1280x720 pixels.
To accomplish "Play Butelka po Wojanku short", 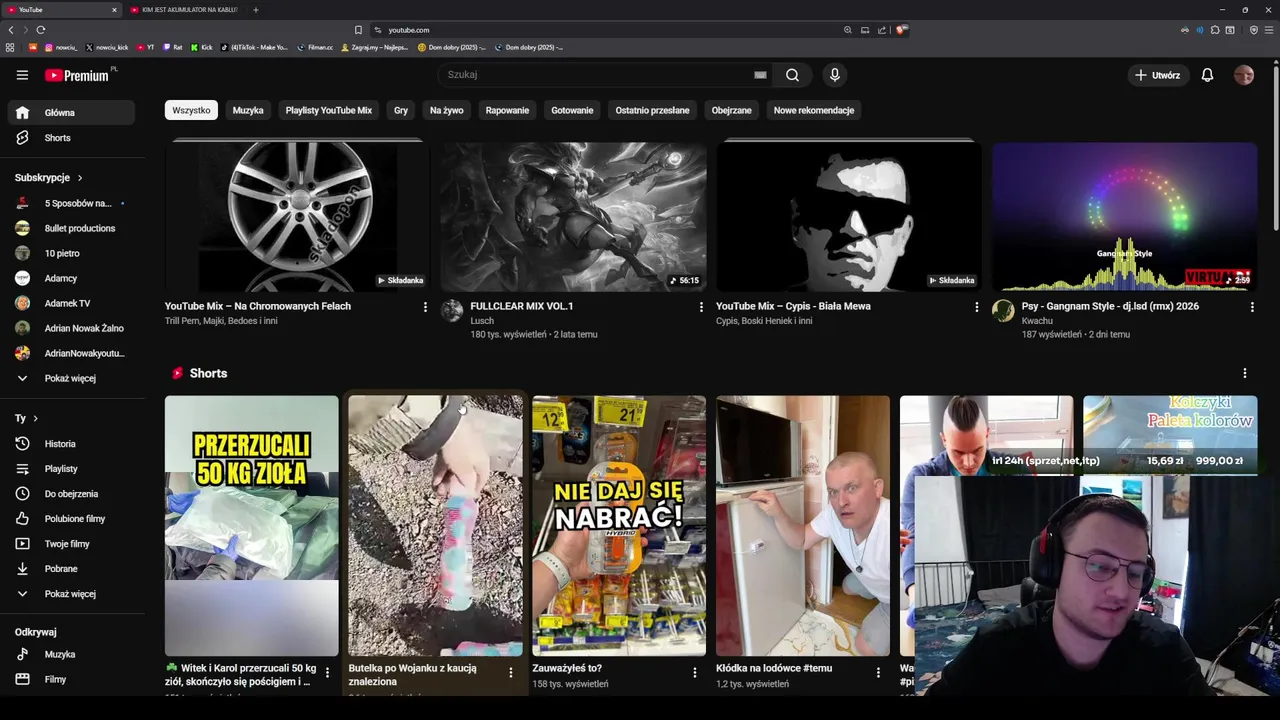I will tap(435, 526).
